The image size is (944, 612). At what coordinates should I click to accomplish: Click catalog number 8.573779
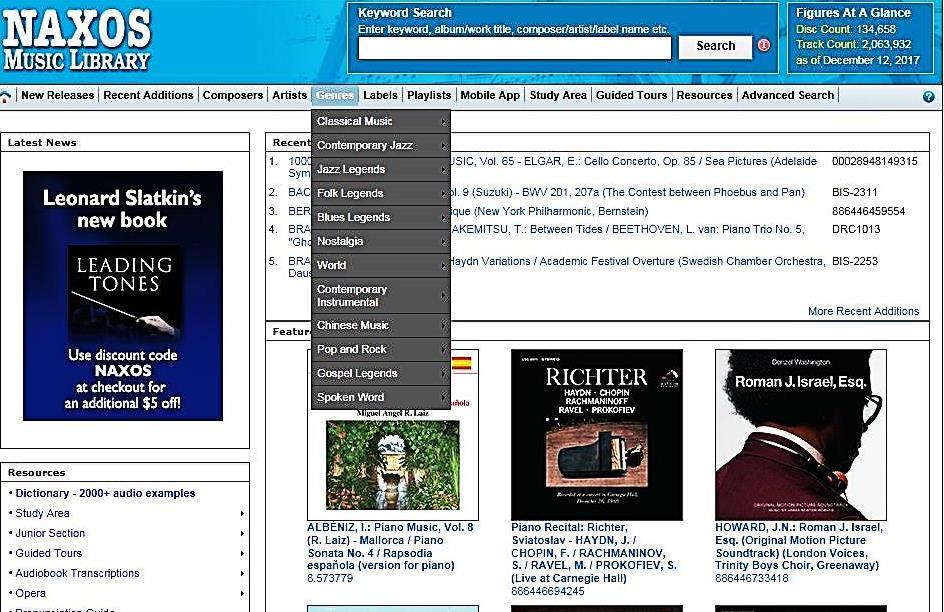[330, 578]
